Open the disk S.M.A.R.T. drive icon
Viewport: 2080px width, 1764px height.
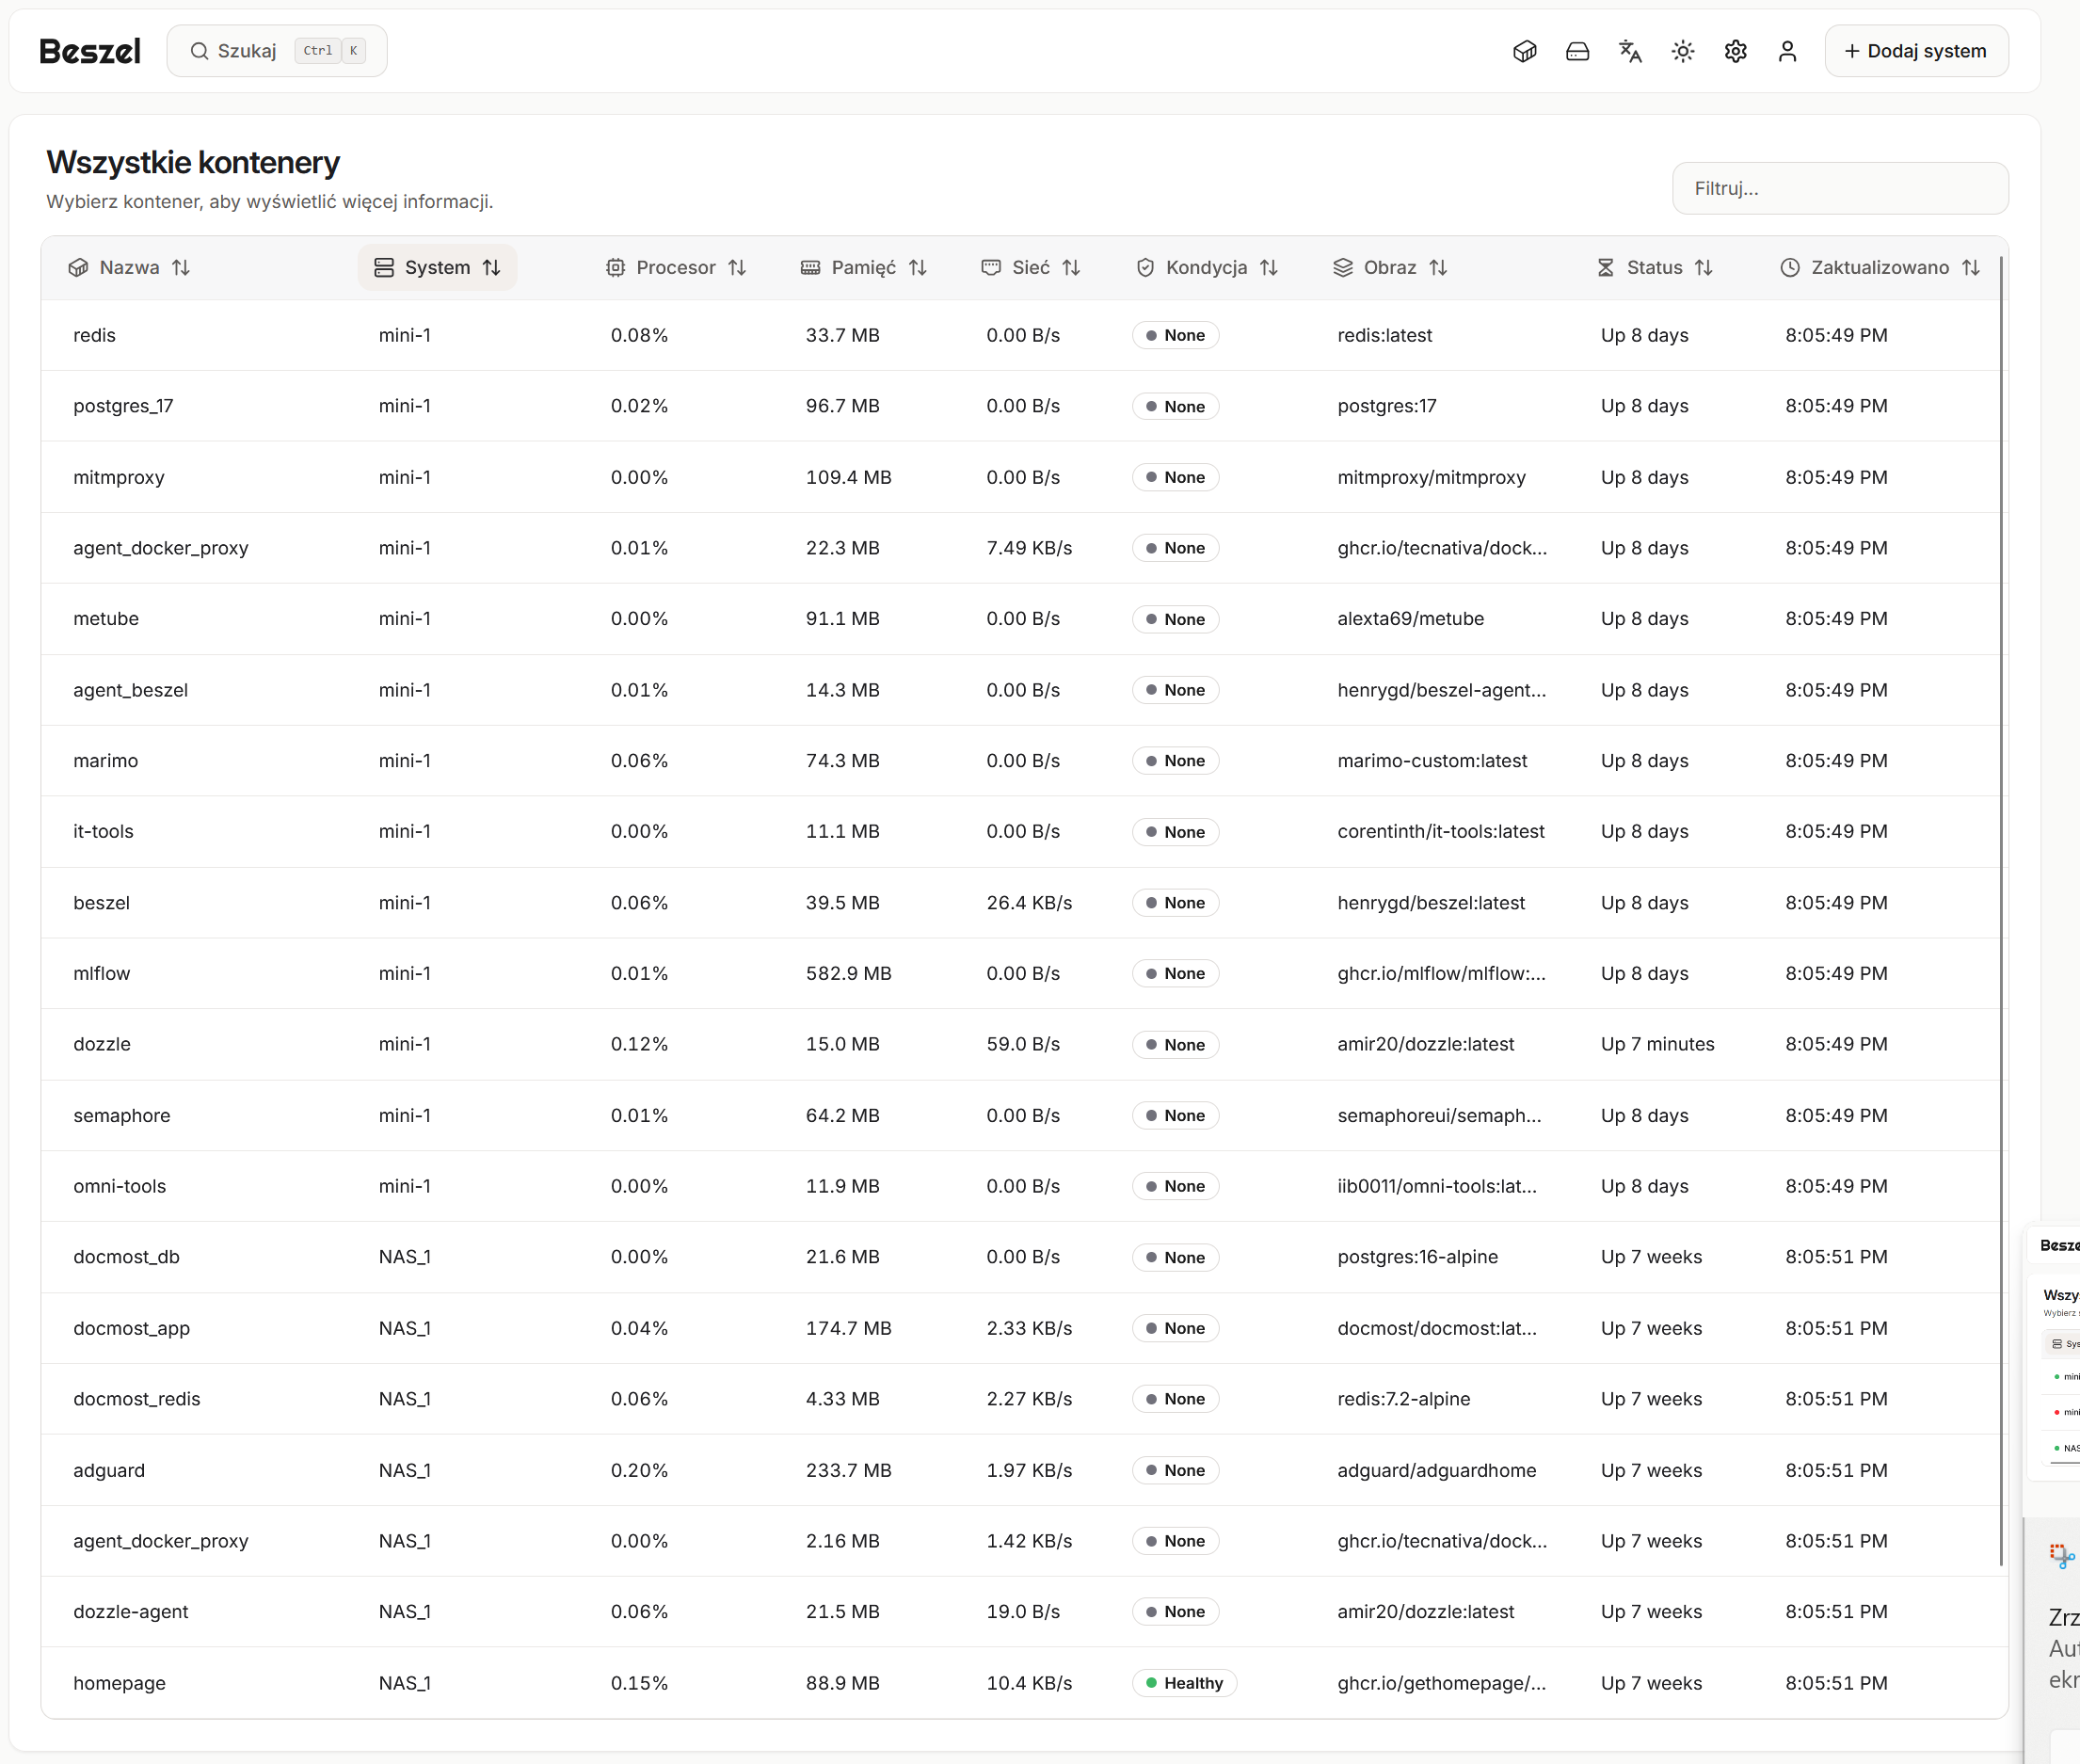1577,51
